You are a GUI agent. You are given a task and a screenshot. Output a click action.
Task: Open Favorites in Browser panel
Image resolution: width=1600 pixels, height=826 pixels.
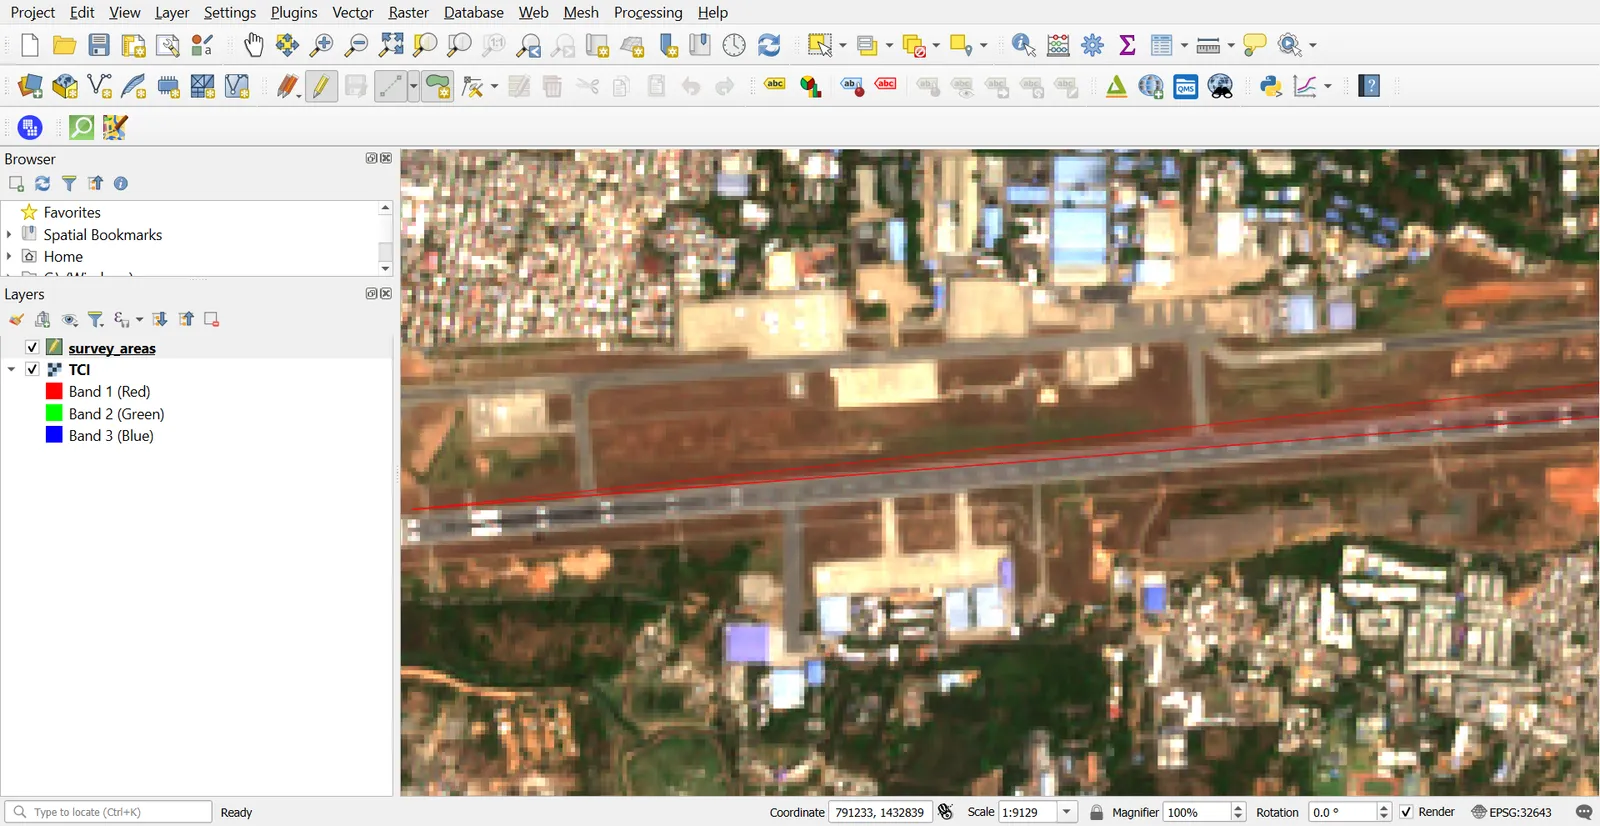click(x=72, y=212)
